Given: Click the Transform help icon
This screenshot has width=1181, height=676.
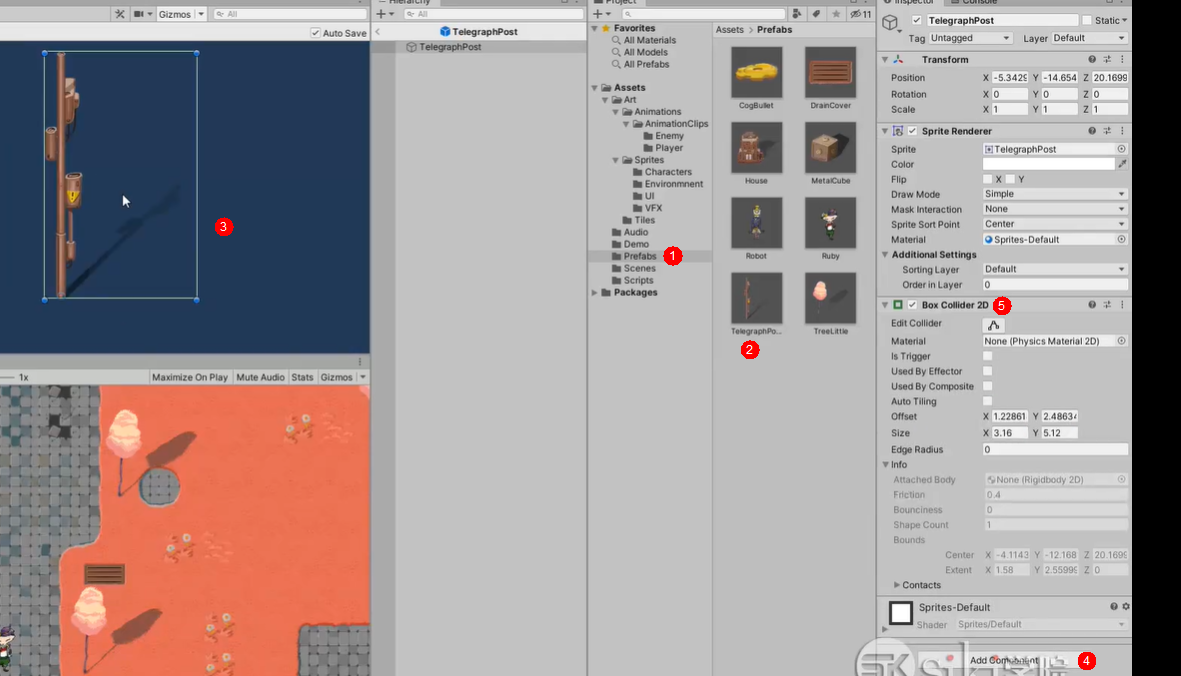Looking at the screenshot, I should pyautogui.click(x=1091, y=59).
